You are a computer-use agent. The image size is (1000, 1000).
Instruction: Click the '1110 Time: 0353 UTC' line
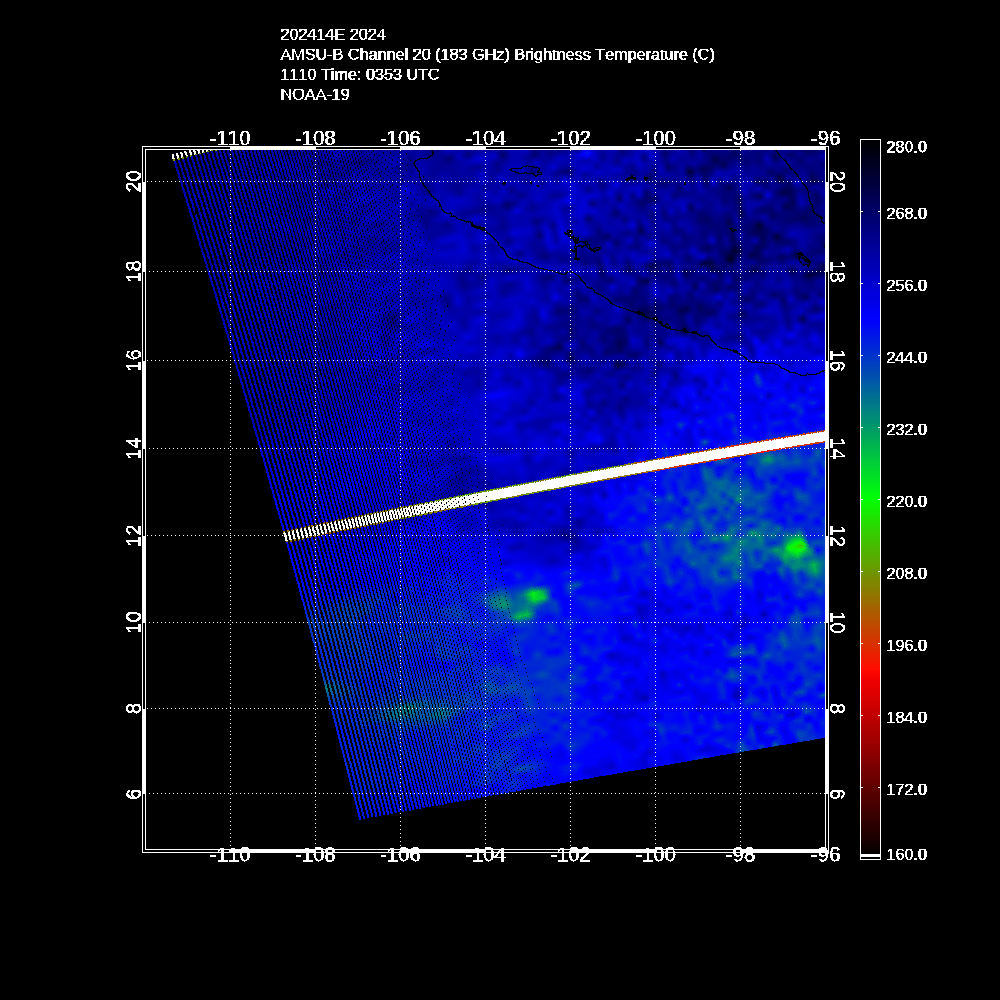pos(360,75)
